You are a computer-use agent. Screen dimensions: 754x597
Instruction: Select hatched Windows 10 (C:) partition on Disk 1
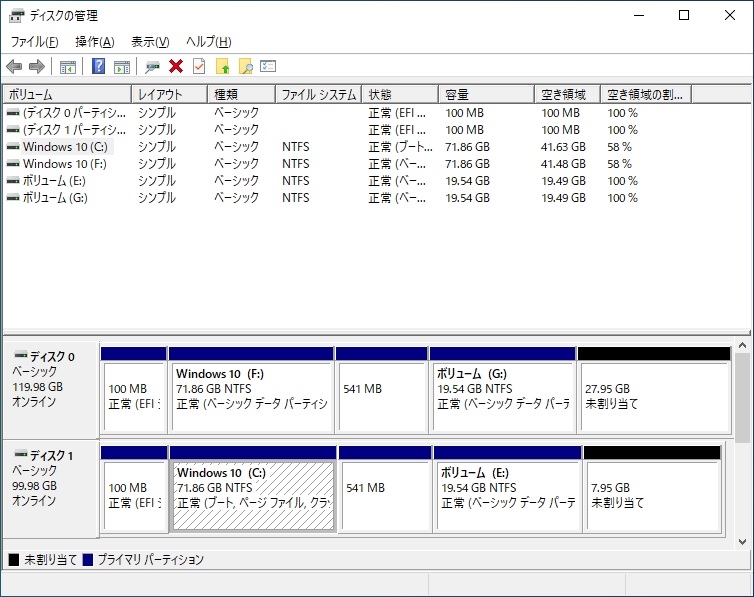coord(253,489)
